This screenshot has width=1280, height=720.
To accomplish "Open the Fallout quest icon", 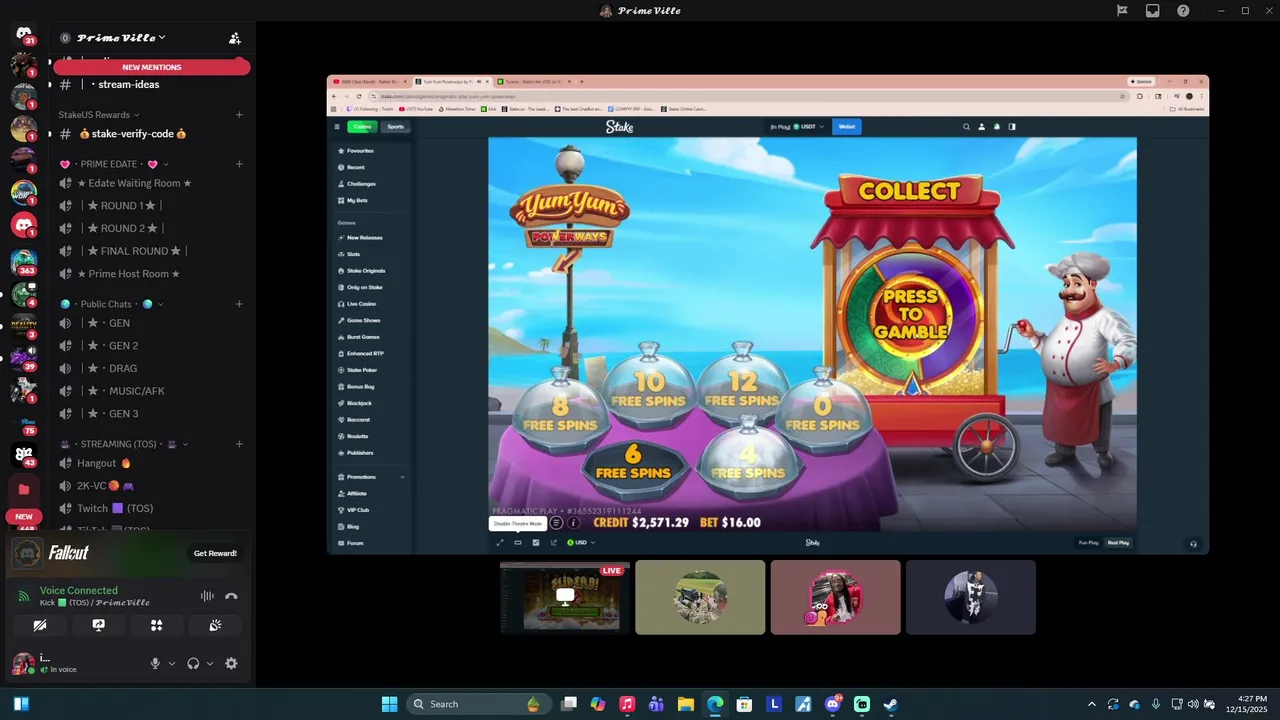I will [x=27, y=553].
